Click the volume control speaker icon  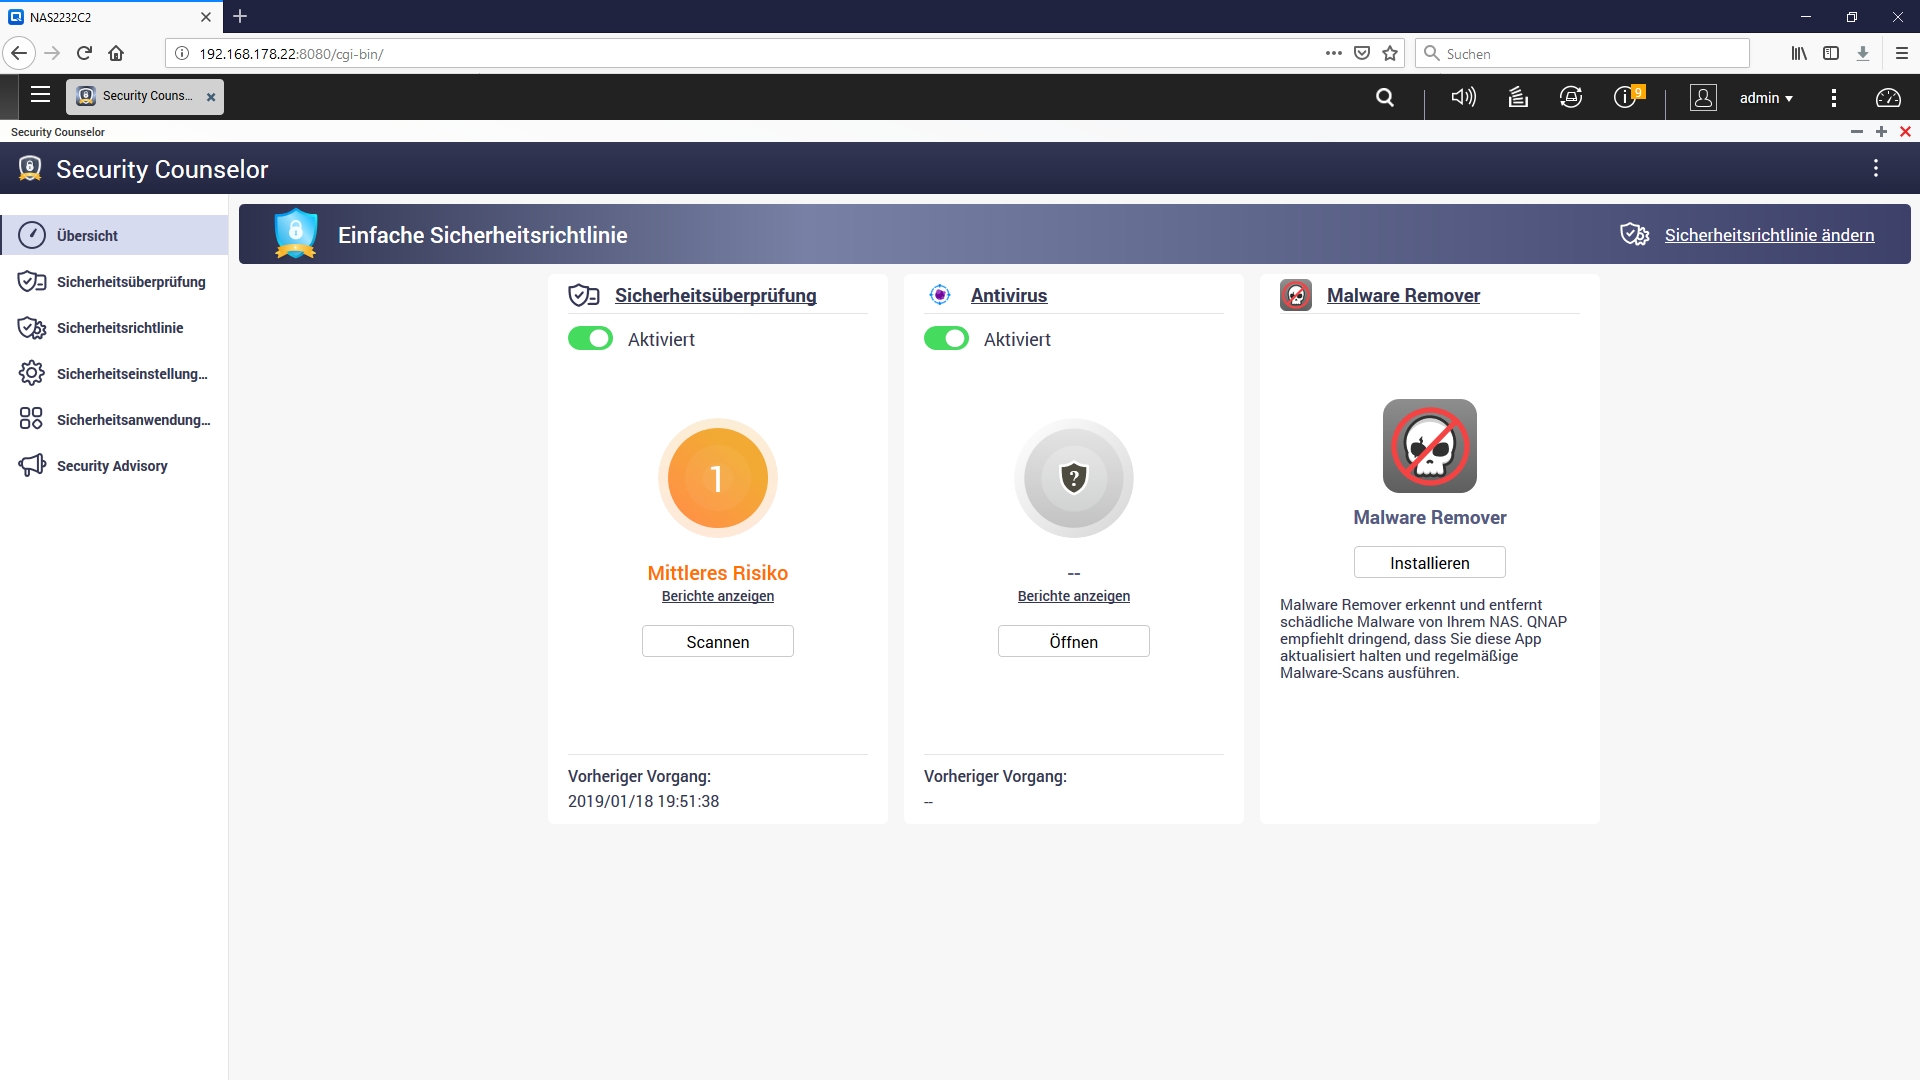tap(1463, 97)
